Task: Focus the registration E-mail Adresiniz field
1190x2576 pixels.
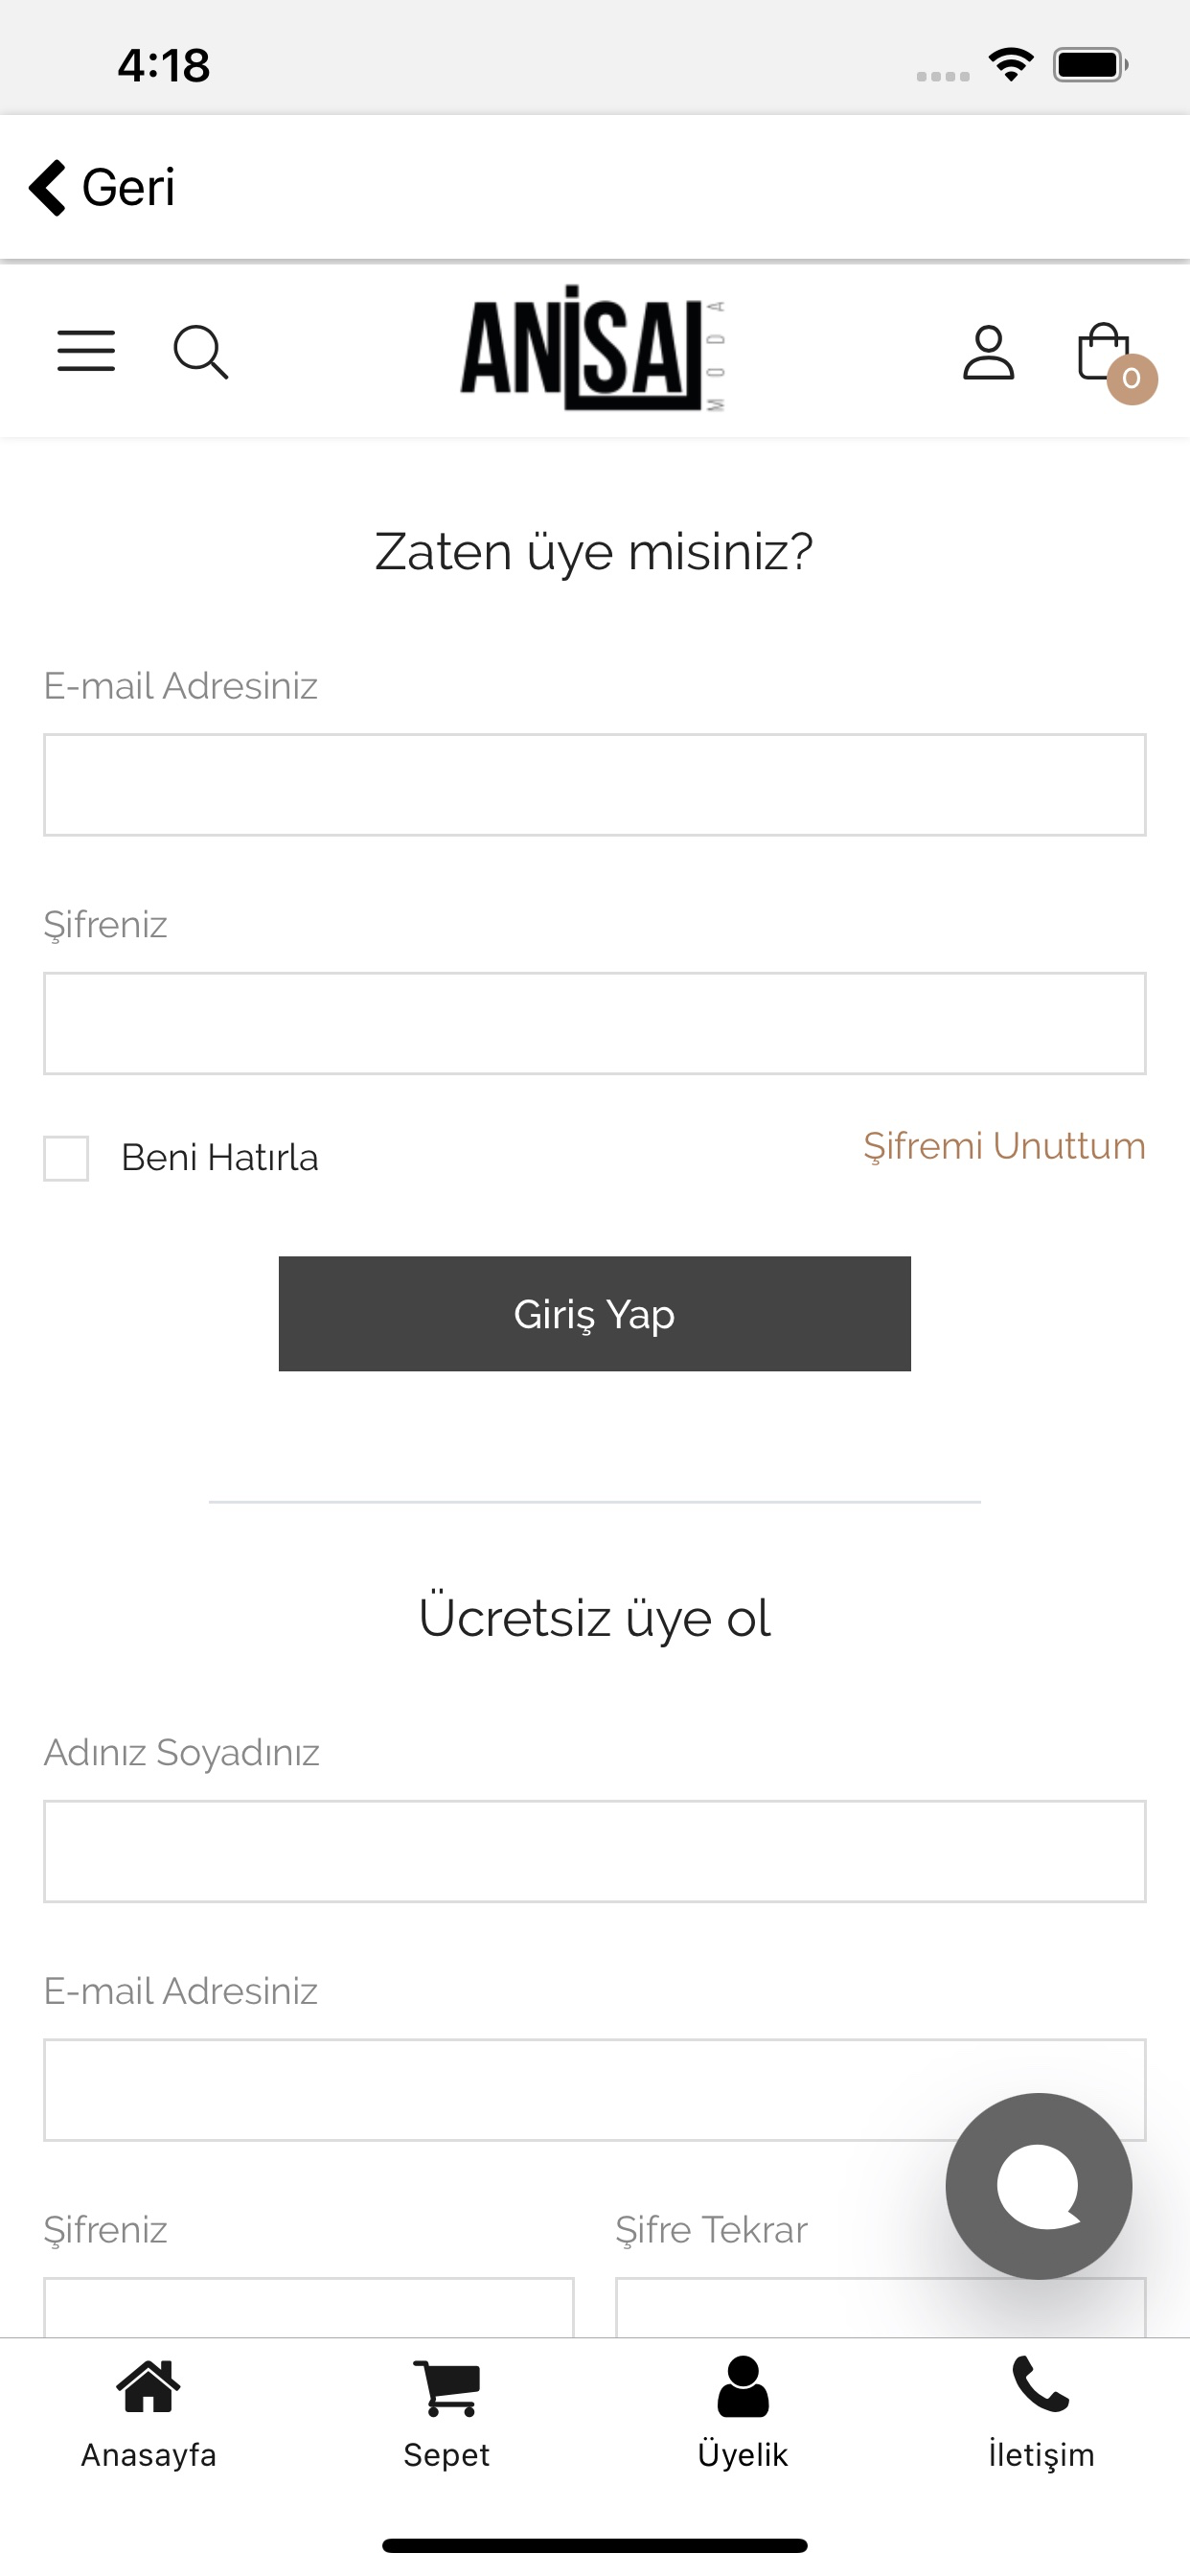Action: 595,2090
